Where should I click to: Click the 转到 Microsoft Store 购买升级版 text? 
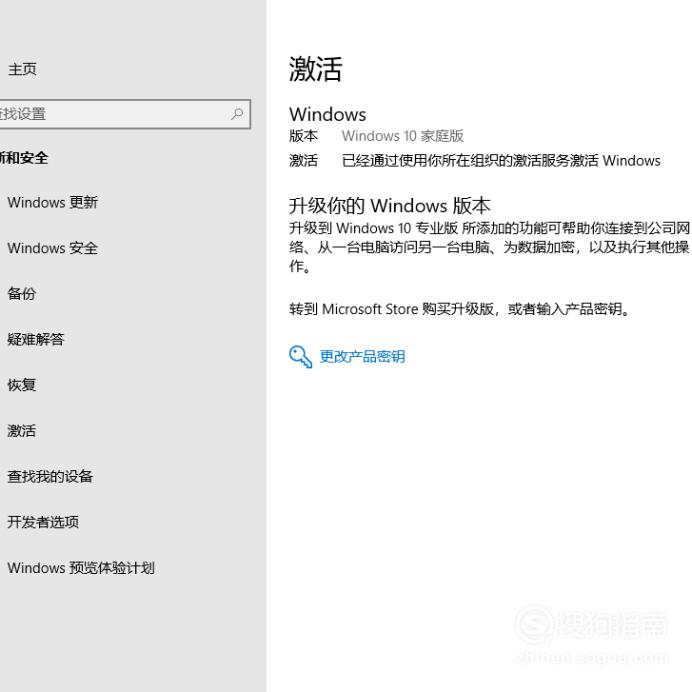391,309
